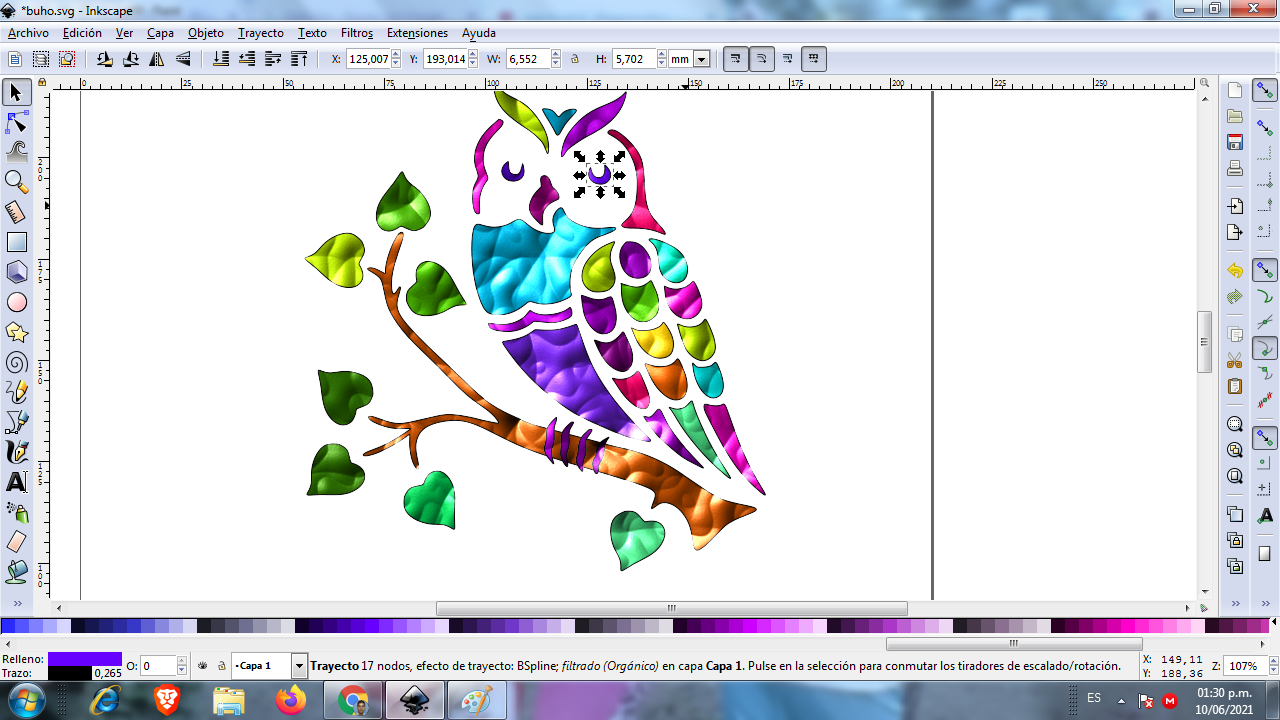Raise selection to top
The image size is (1280, 720).
click(300, 59)
